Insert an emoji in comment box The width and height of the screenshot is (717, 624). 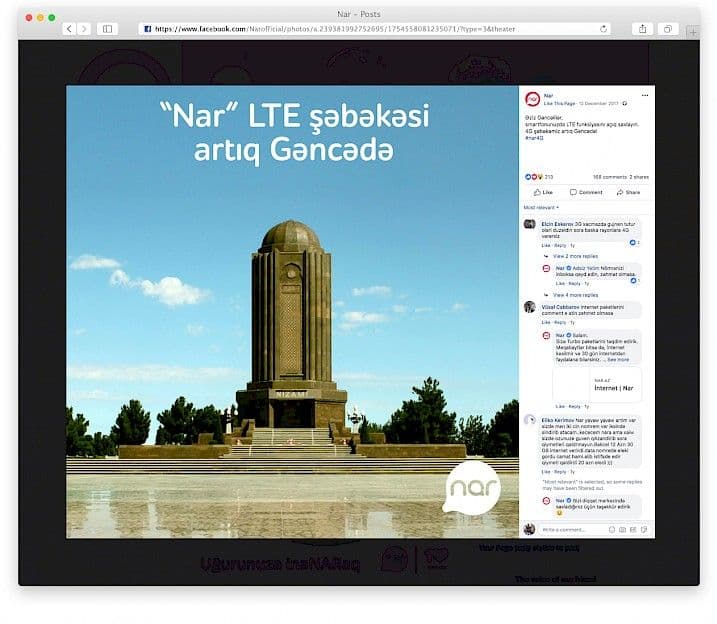coord(612,530)
